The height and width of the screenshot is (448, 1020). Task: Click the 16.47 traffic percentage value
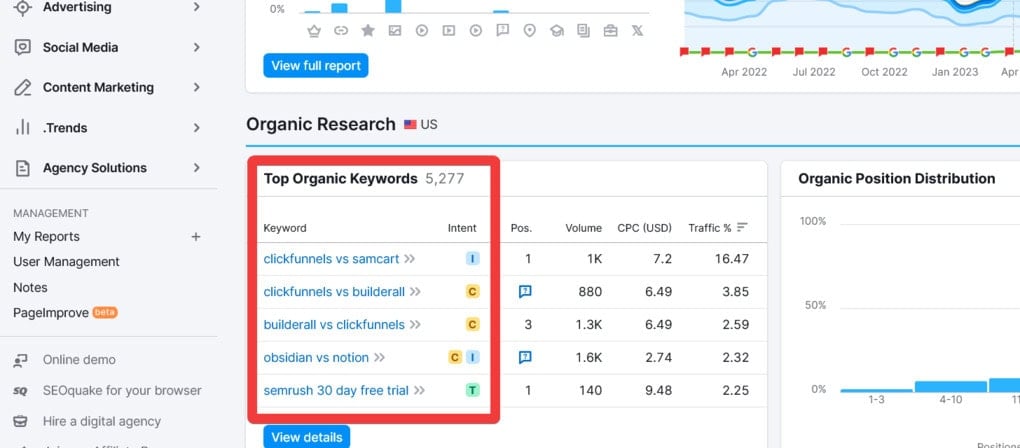(731, 259)
